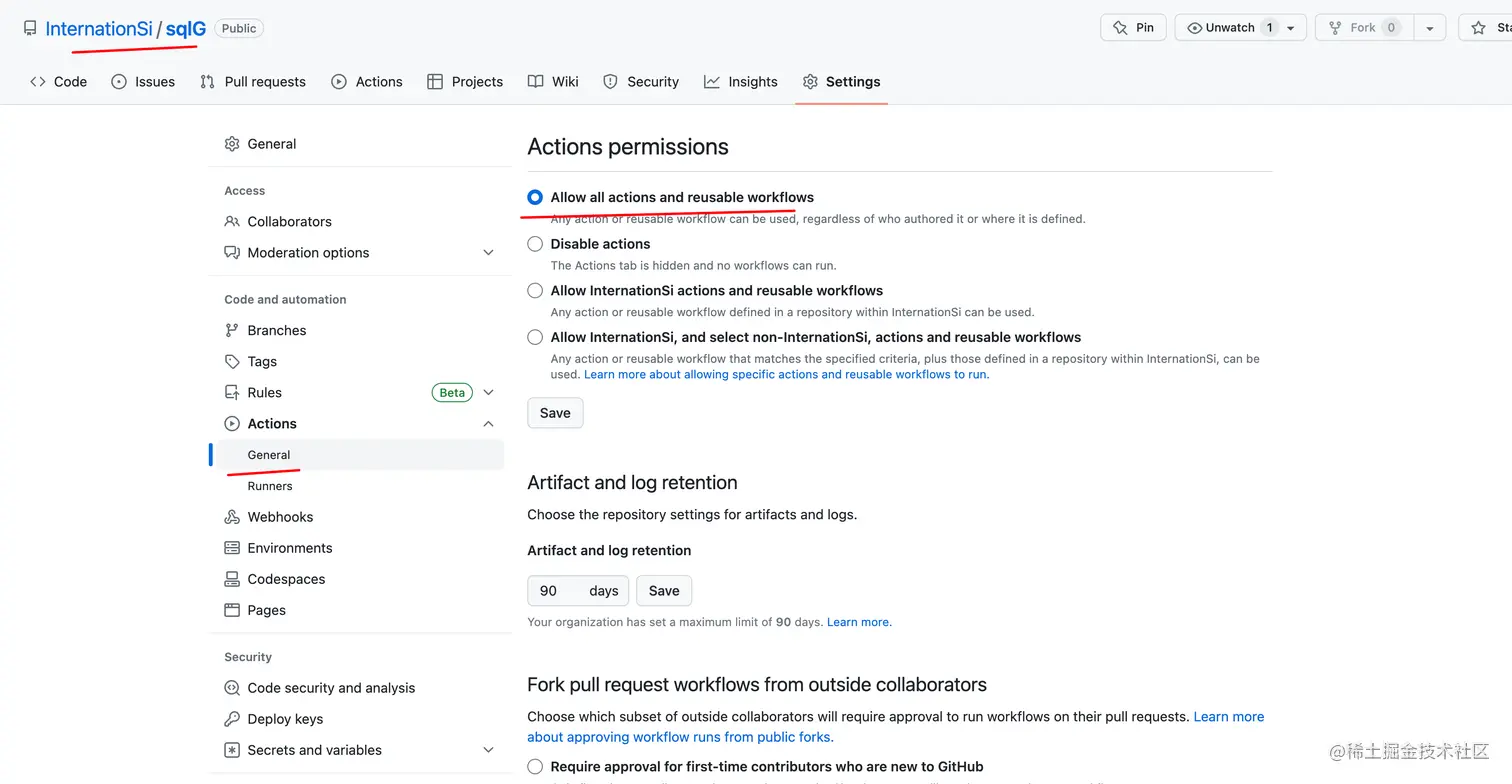Click the Pin icon button

pyautogui.click(x=1133, y=28)
